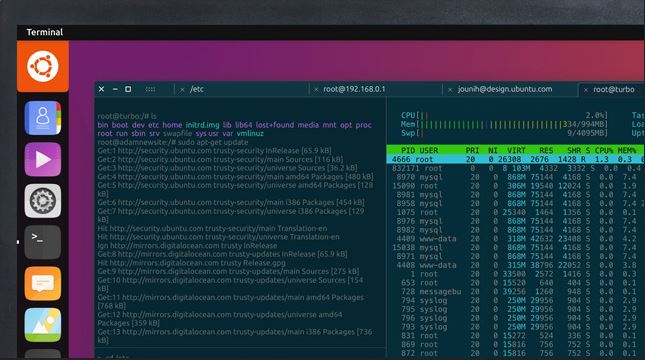The width and height of the screenshot is (645, 360).
Task: Launch the Contacts app from dock
Action: pyautogui.click(x=43, y=118)
